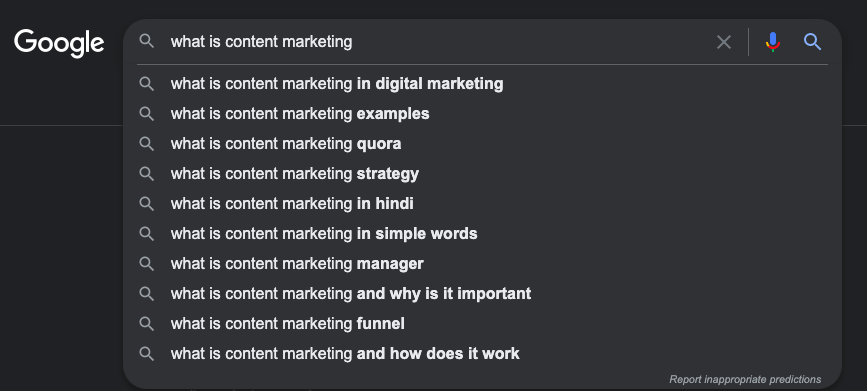Choose 'and how does it work' suggestion

coord(482,353)
